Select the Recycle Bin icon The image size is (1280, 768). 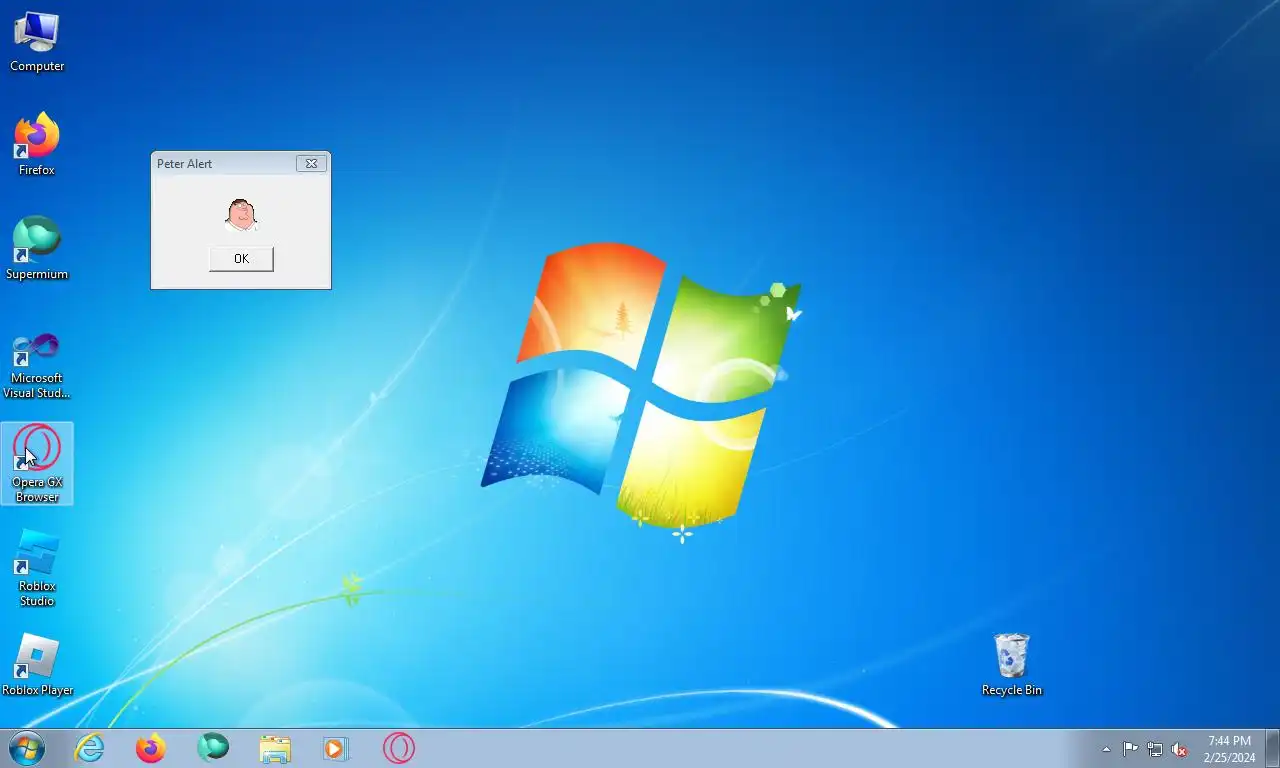[1012, 665]
